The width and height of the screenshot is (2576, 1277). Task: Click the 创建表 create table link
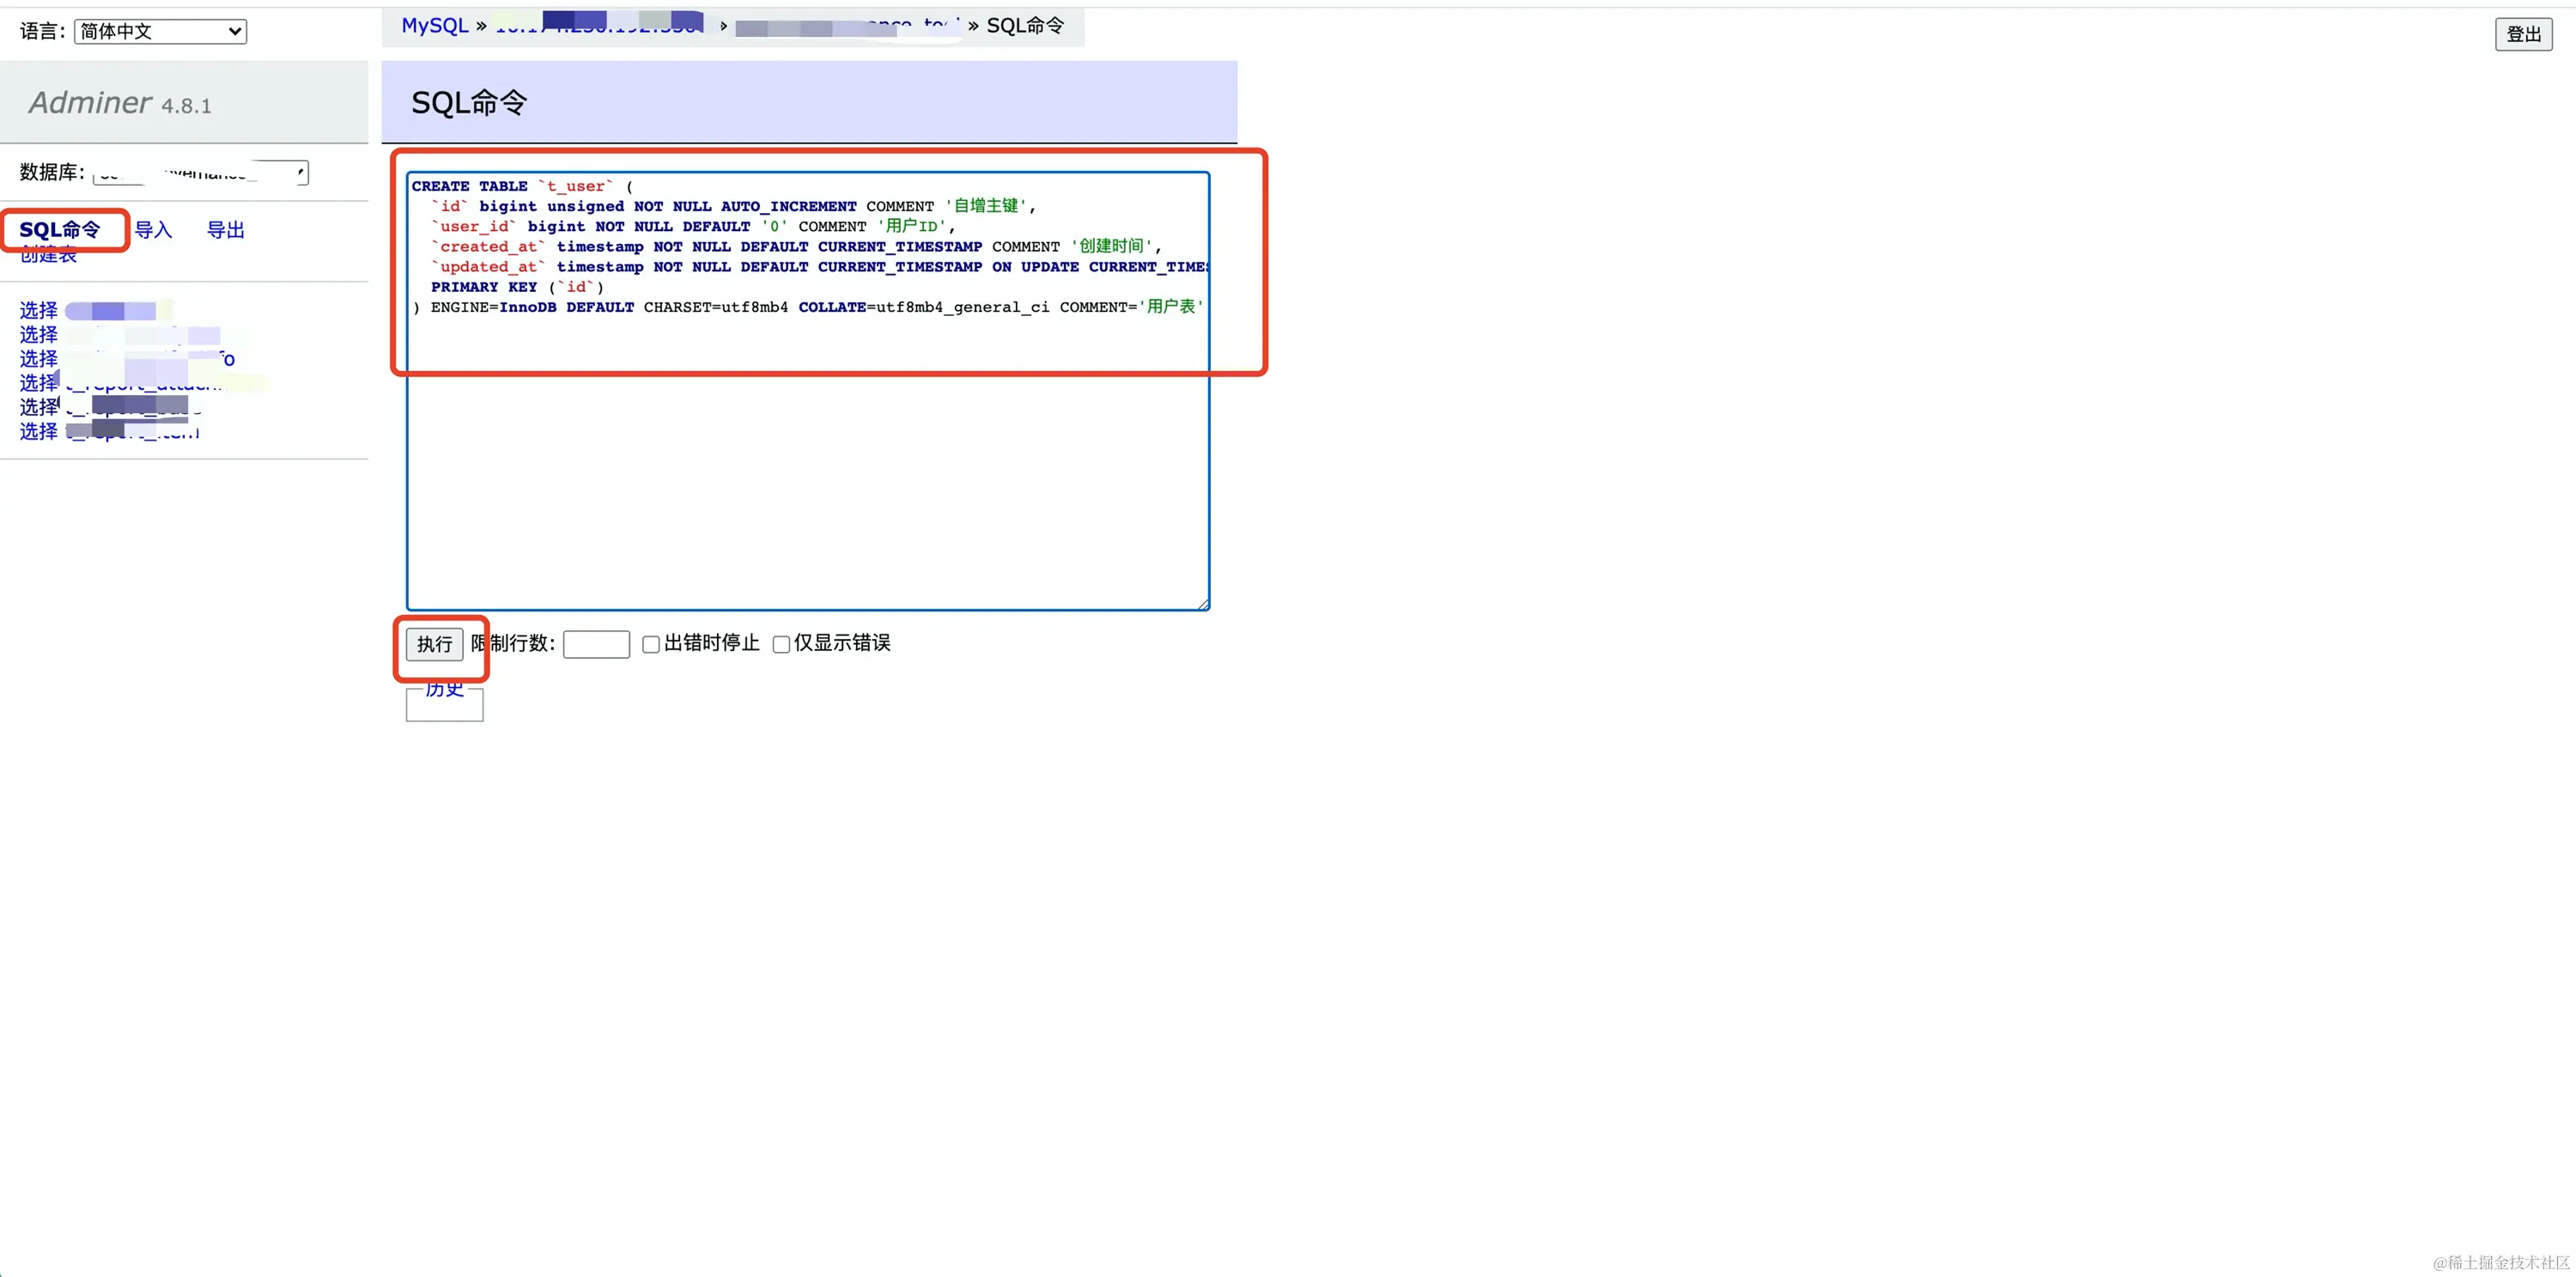pos(48,256)
